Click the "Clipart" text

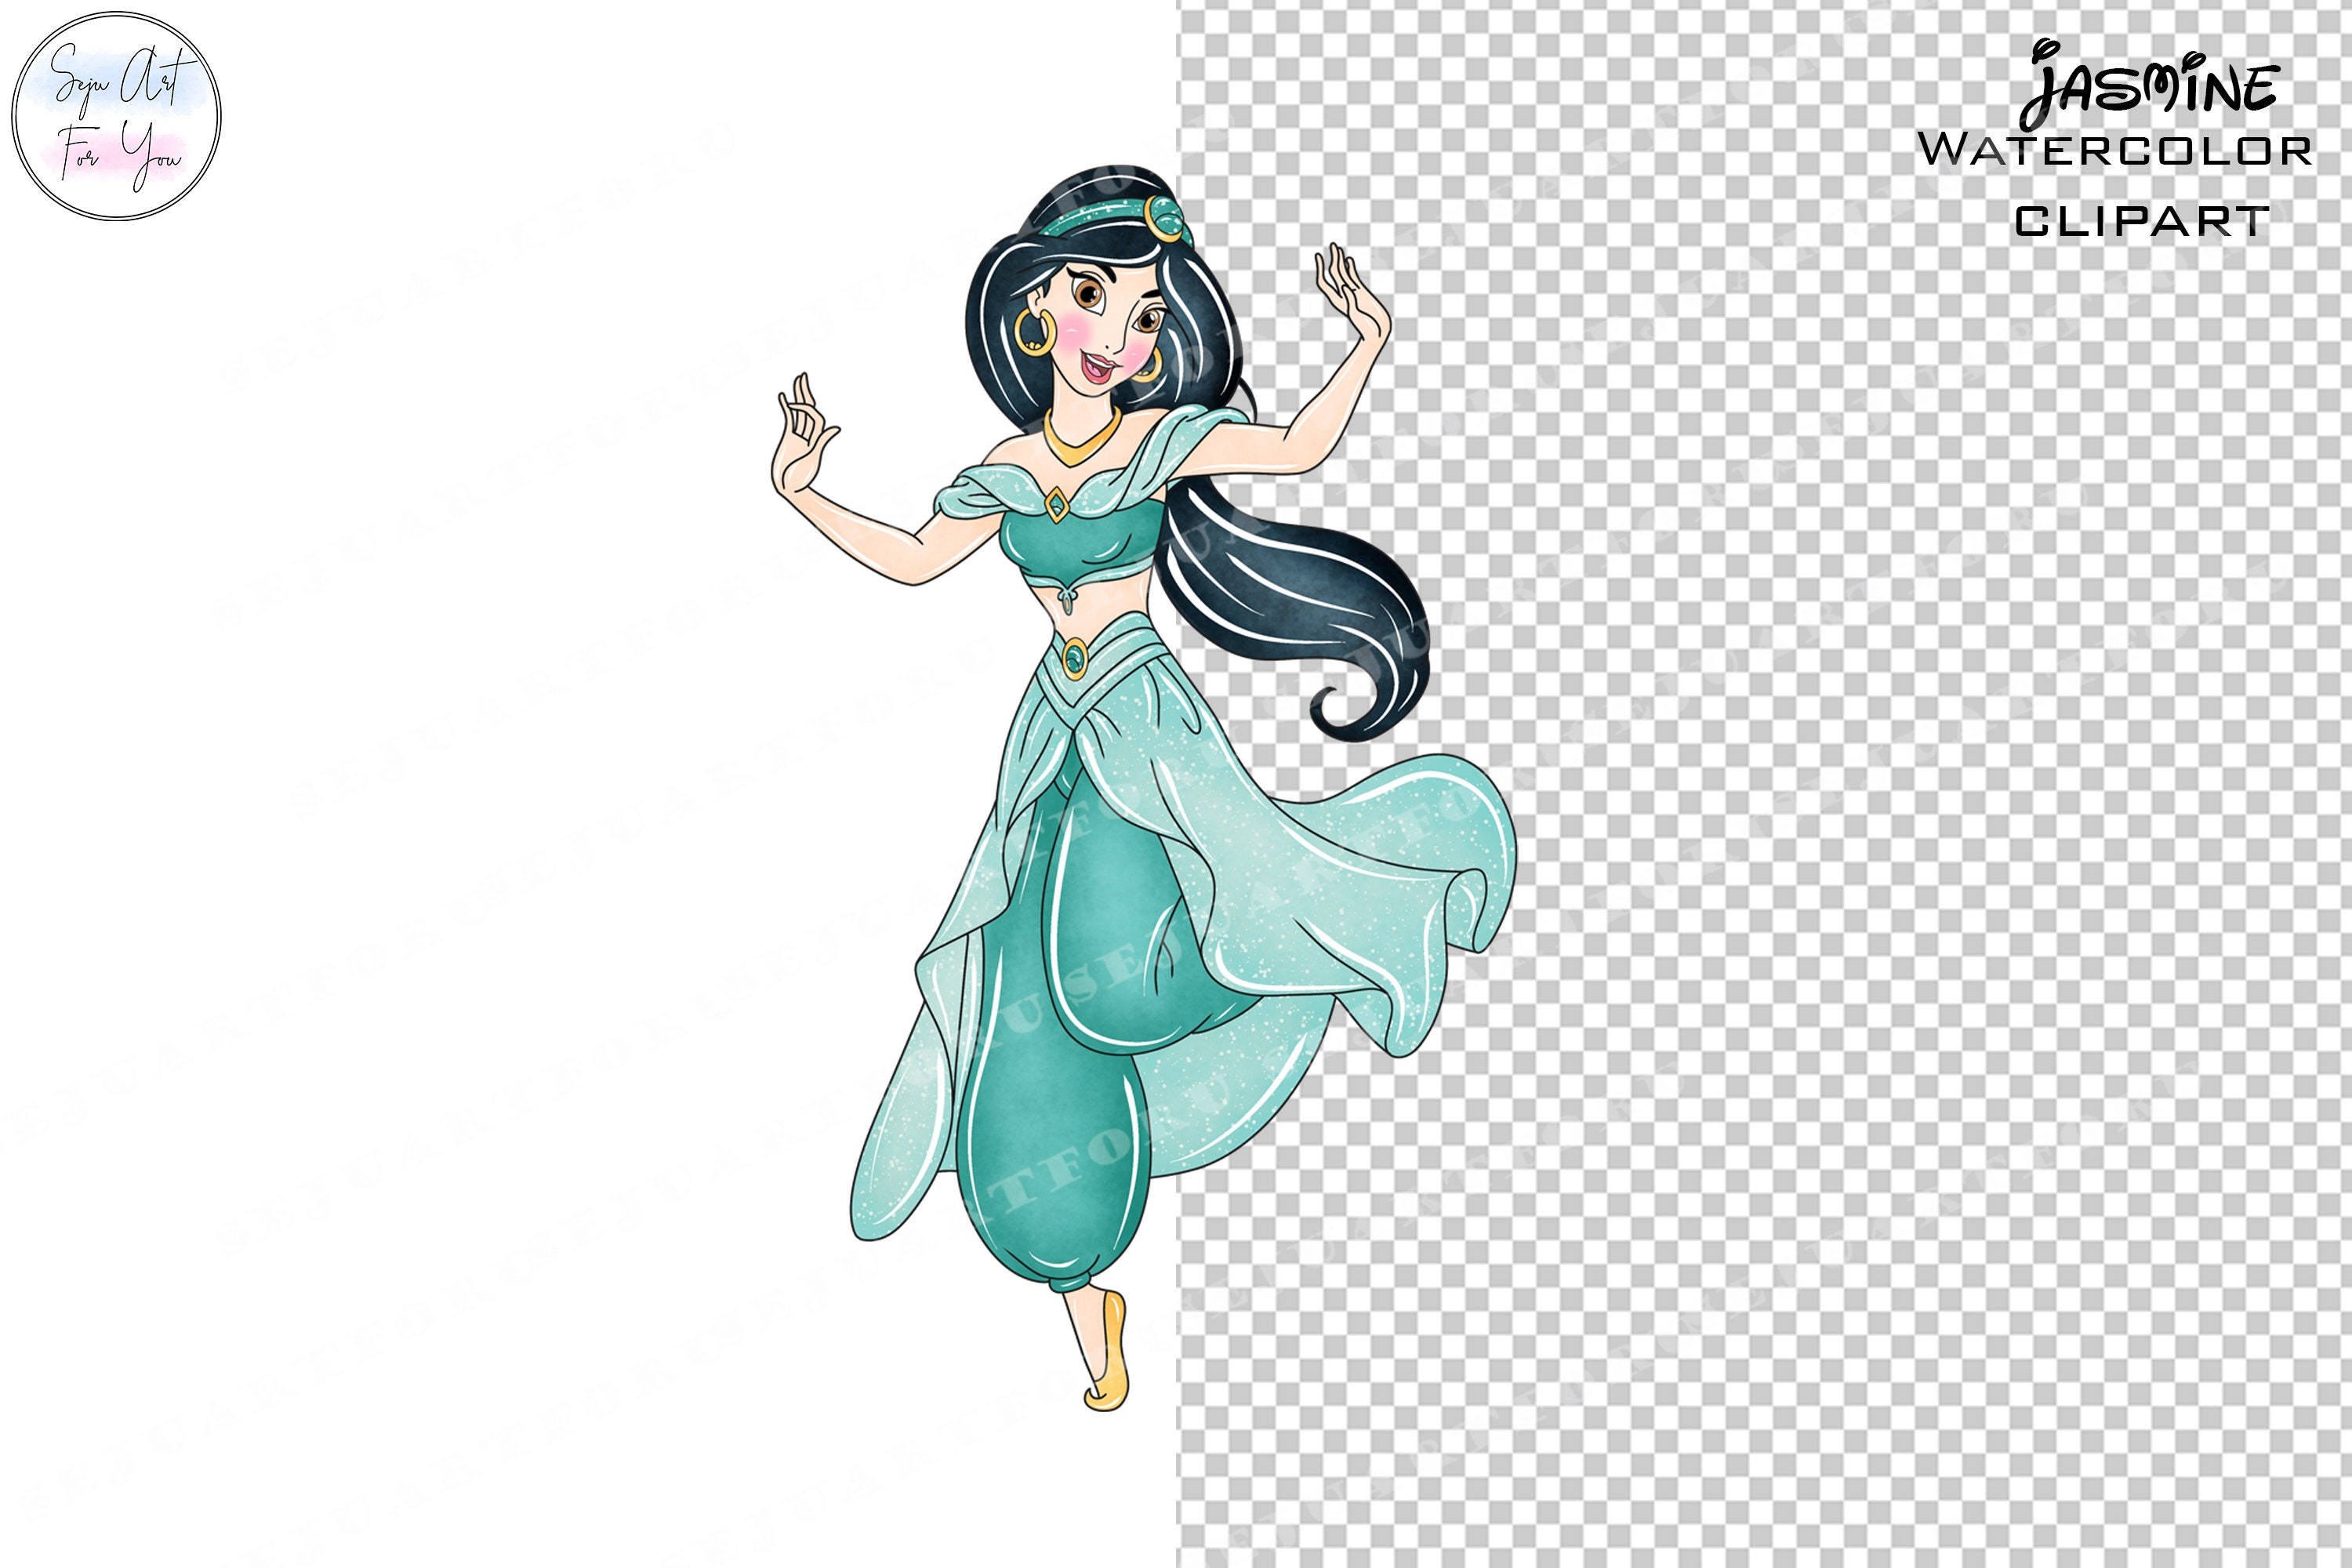2141,221
